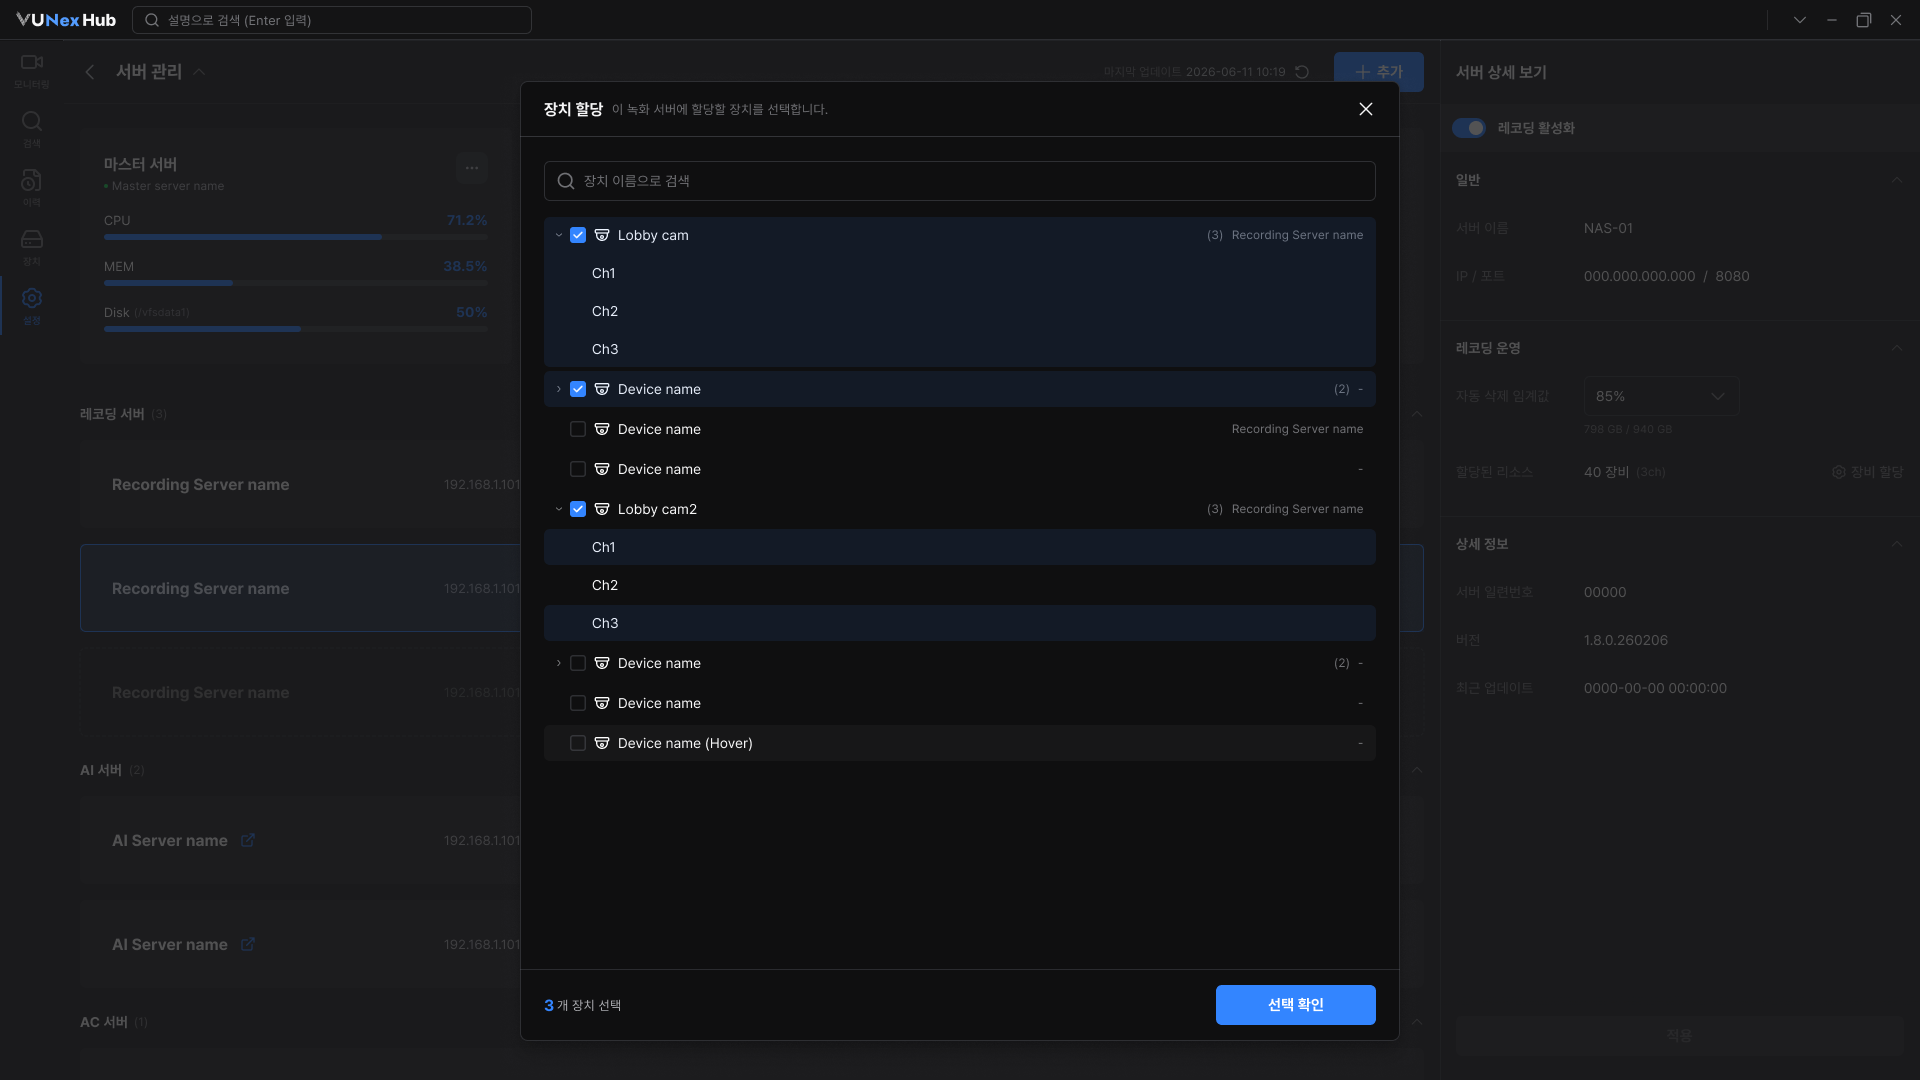Click the MEM usage bar
Viewport: 1920px width, 1080px height.
click(296, 283)
